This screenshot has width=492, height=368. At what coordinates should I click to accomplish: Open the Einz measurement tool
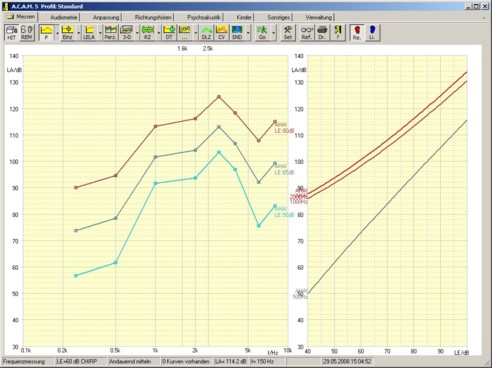point(68,33)
